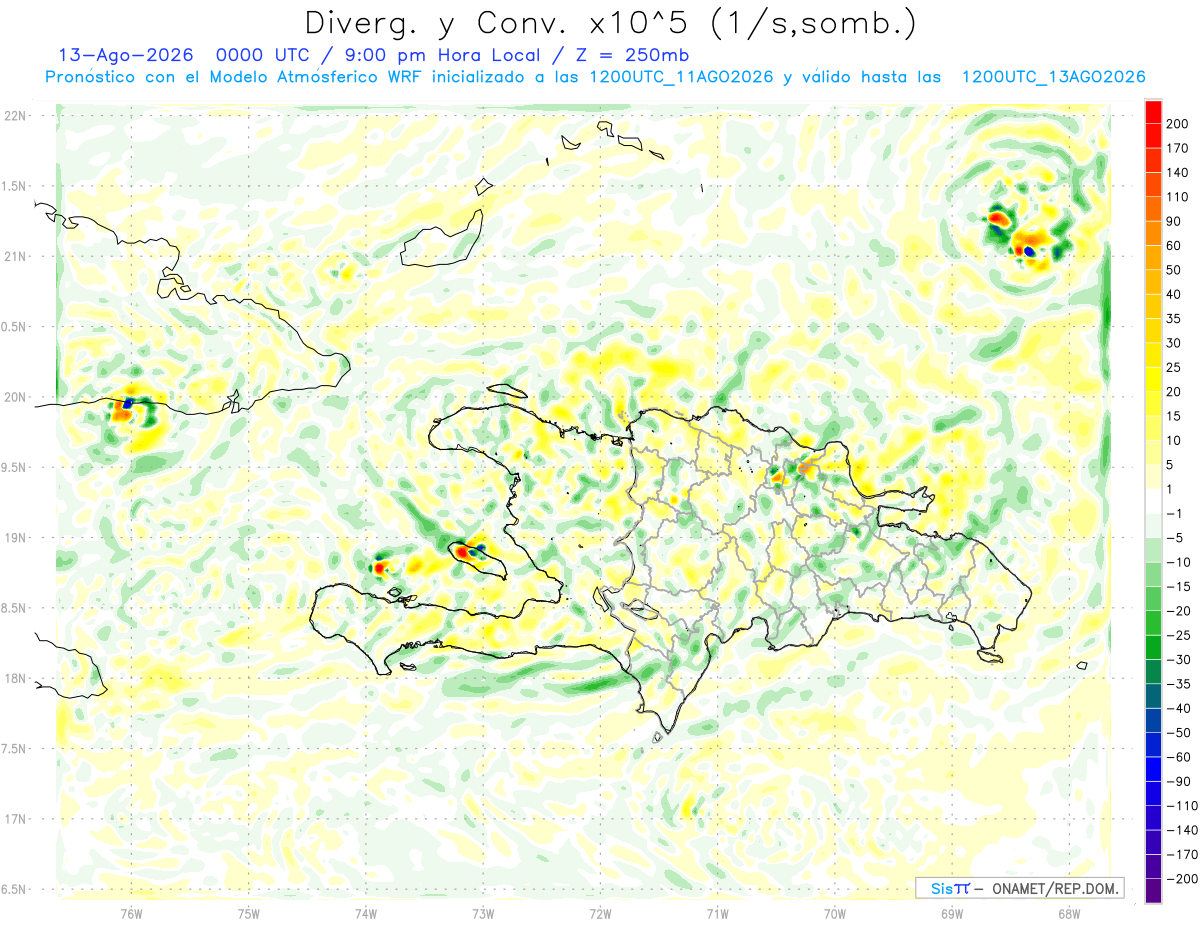The height and width of the screenshot is (927, 1200).
Task: Click the 8.5N latitude axis label
Action: pos(15,608)
